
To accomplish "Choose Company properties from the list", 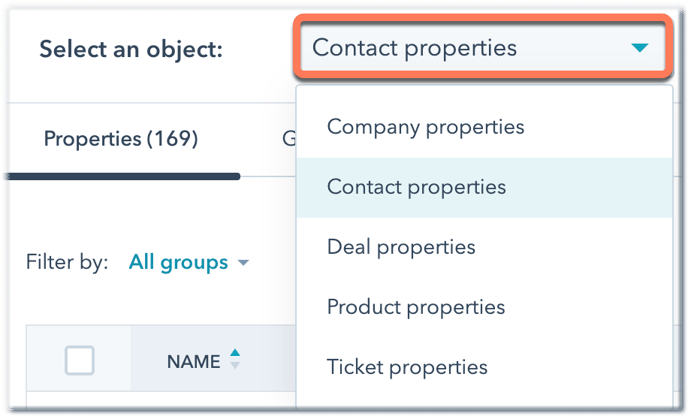I will (425, 127).
